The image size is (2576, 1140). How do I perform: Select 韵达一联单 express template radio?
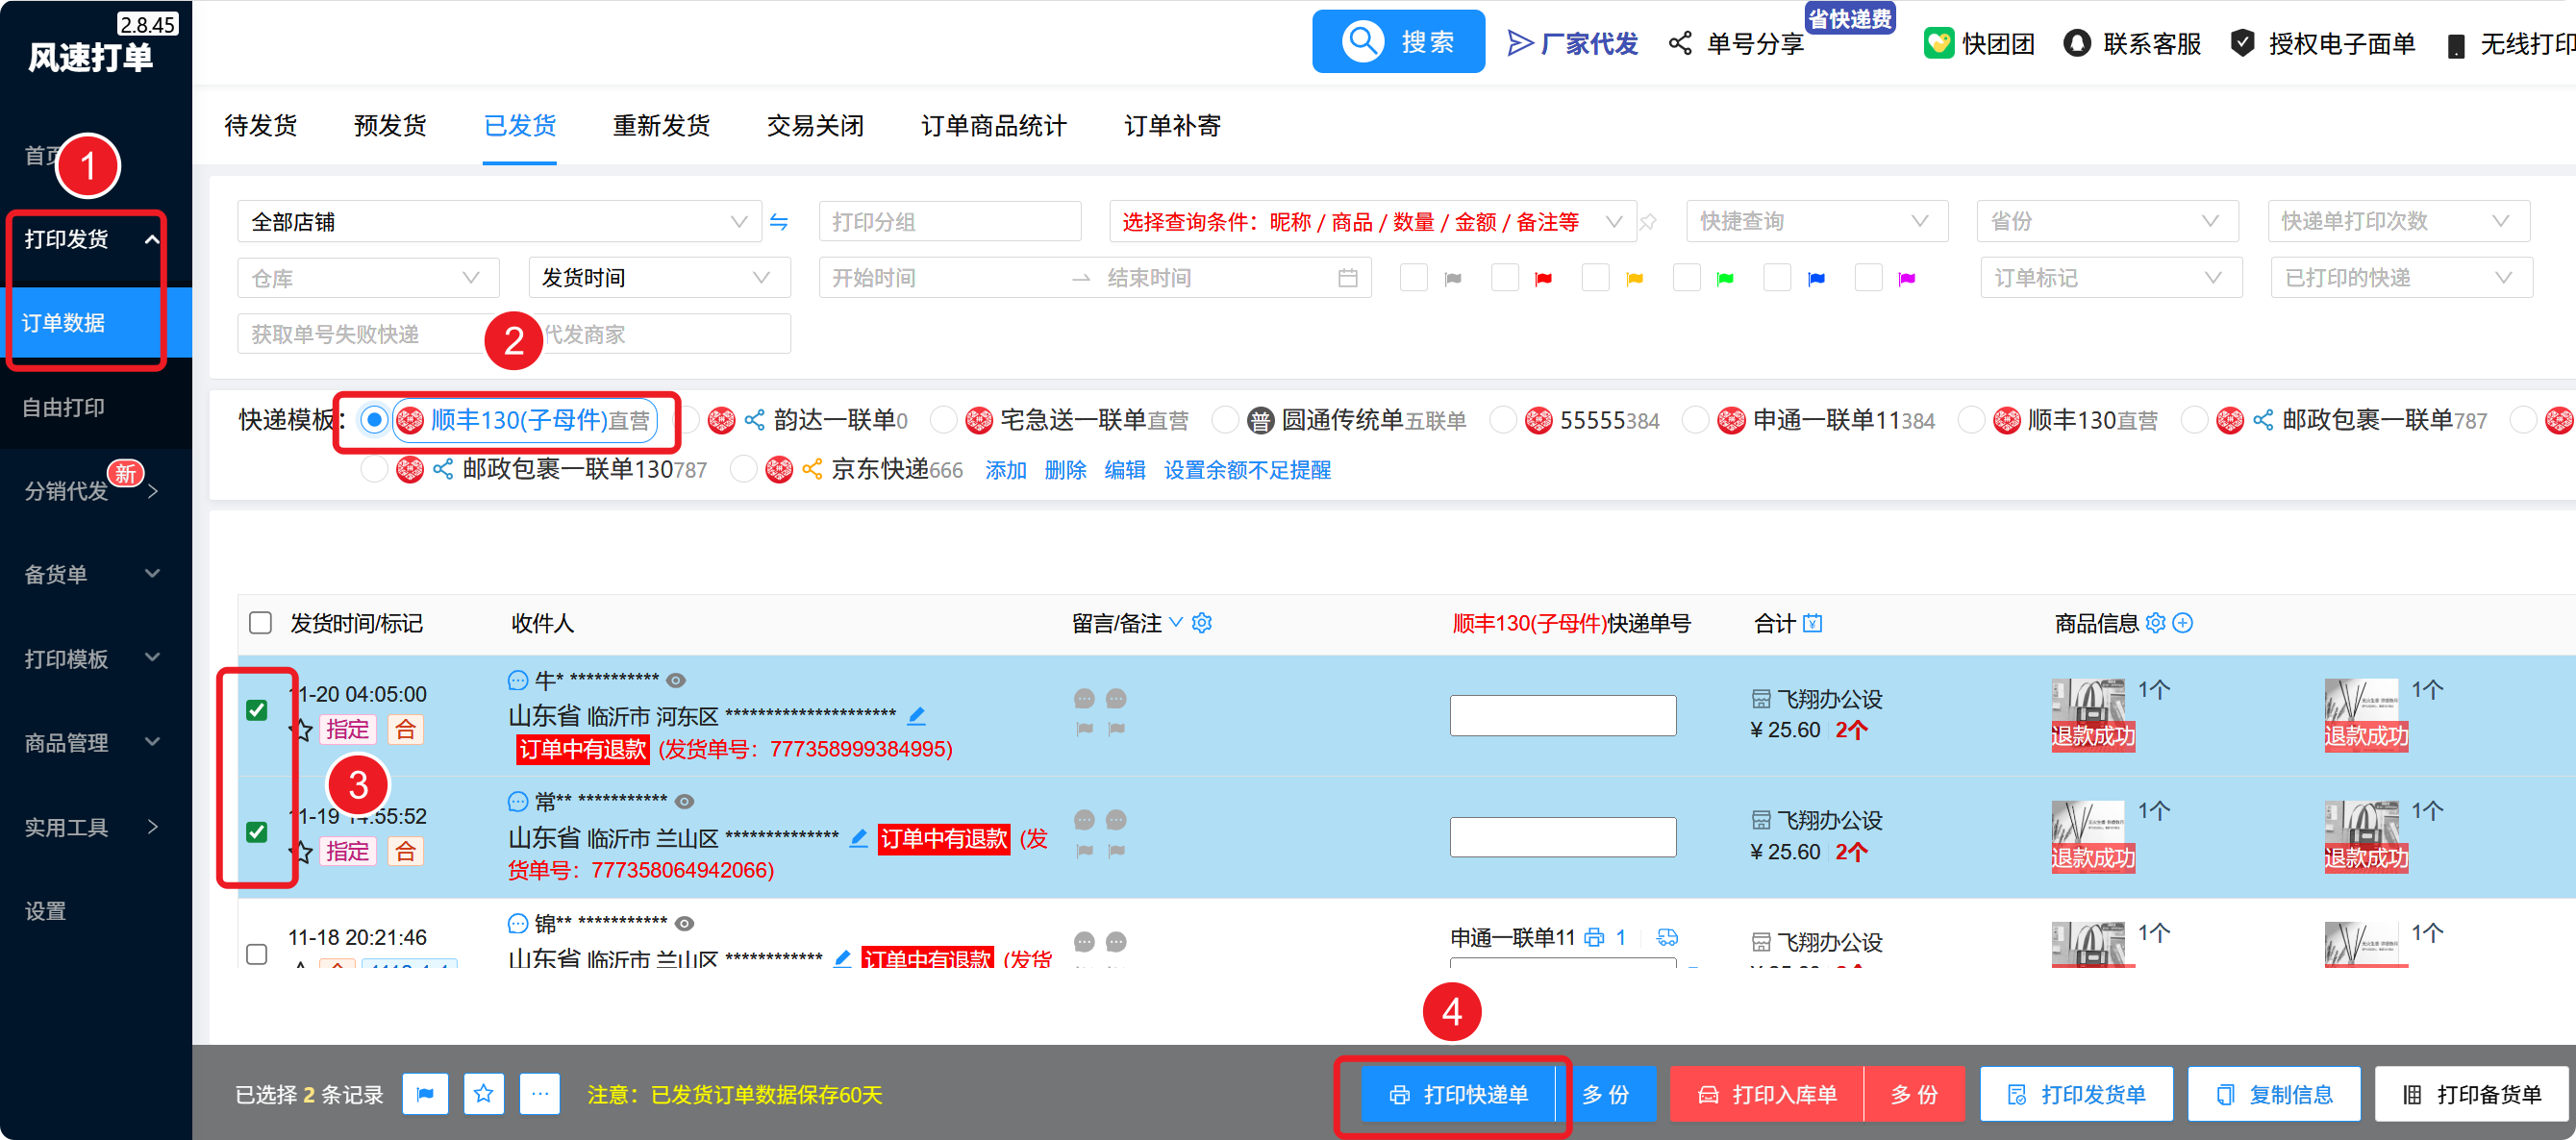[x=690, y=420]
